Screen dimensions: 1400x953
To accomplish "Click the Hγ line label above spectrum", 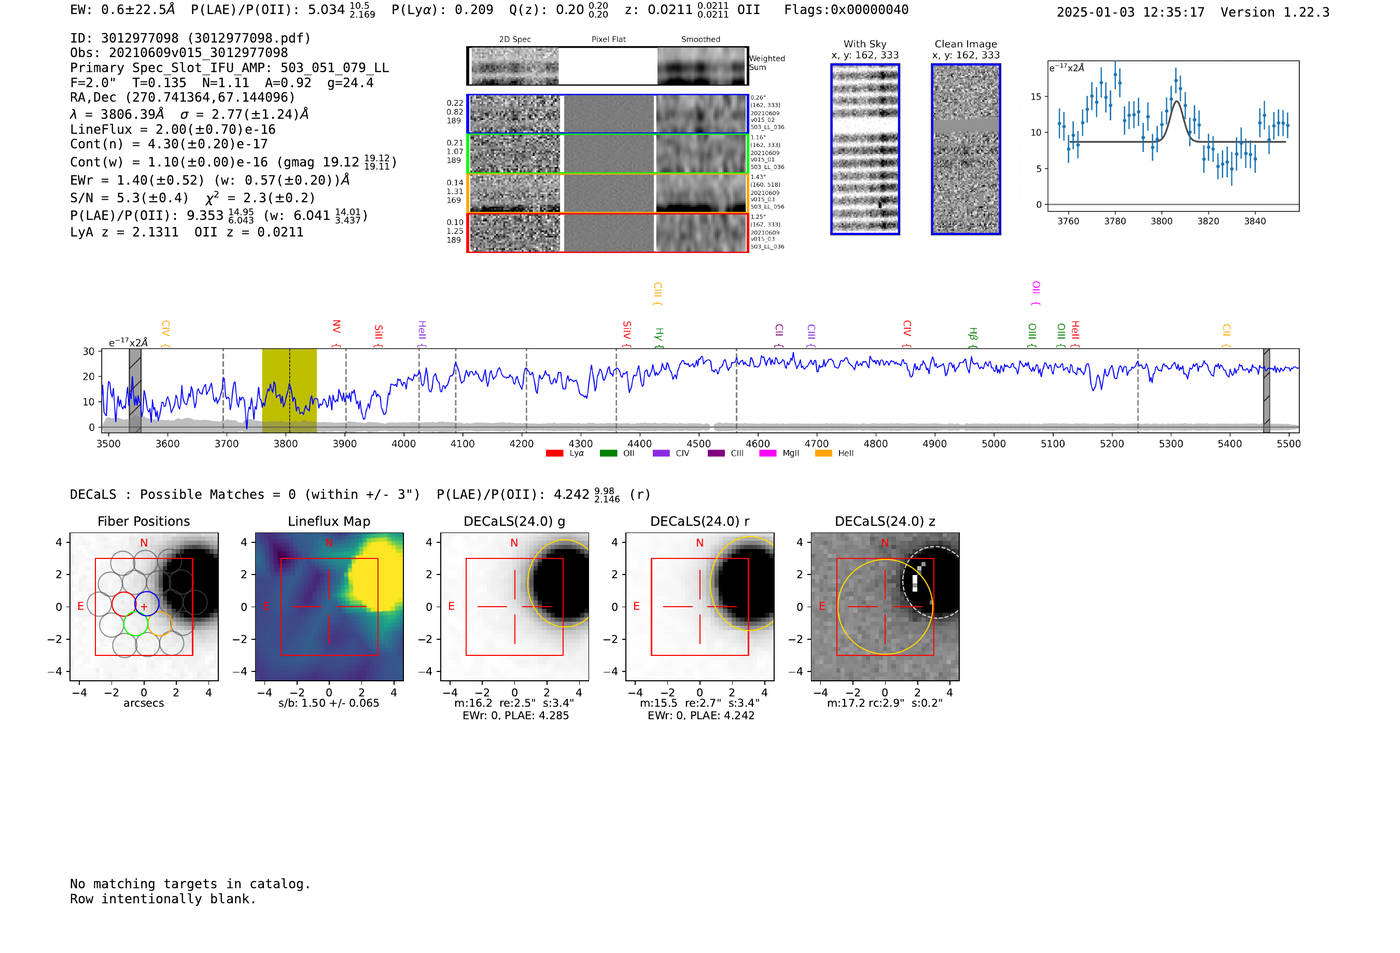I will coord(659,337).
